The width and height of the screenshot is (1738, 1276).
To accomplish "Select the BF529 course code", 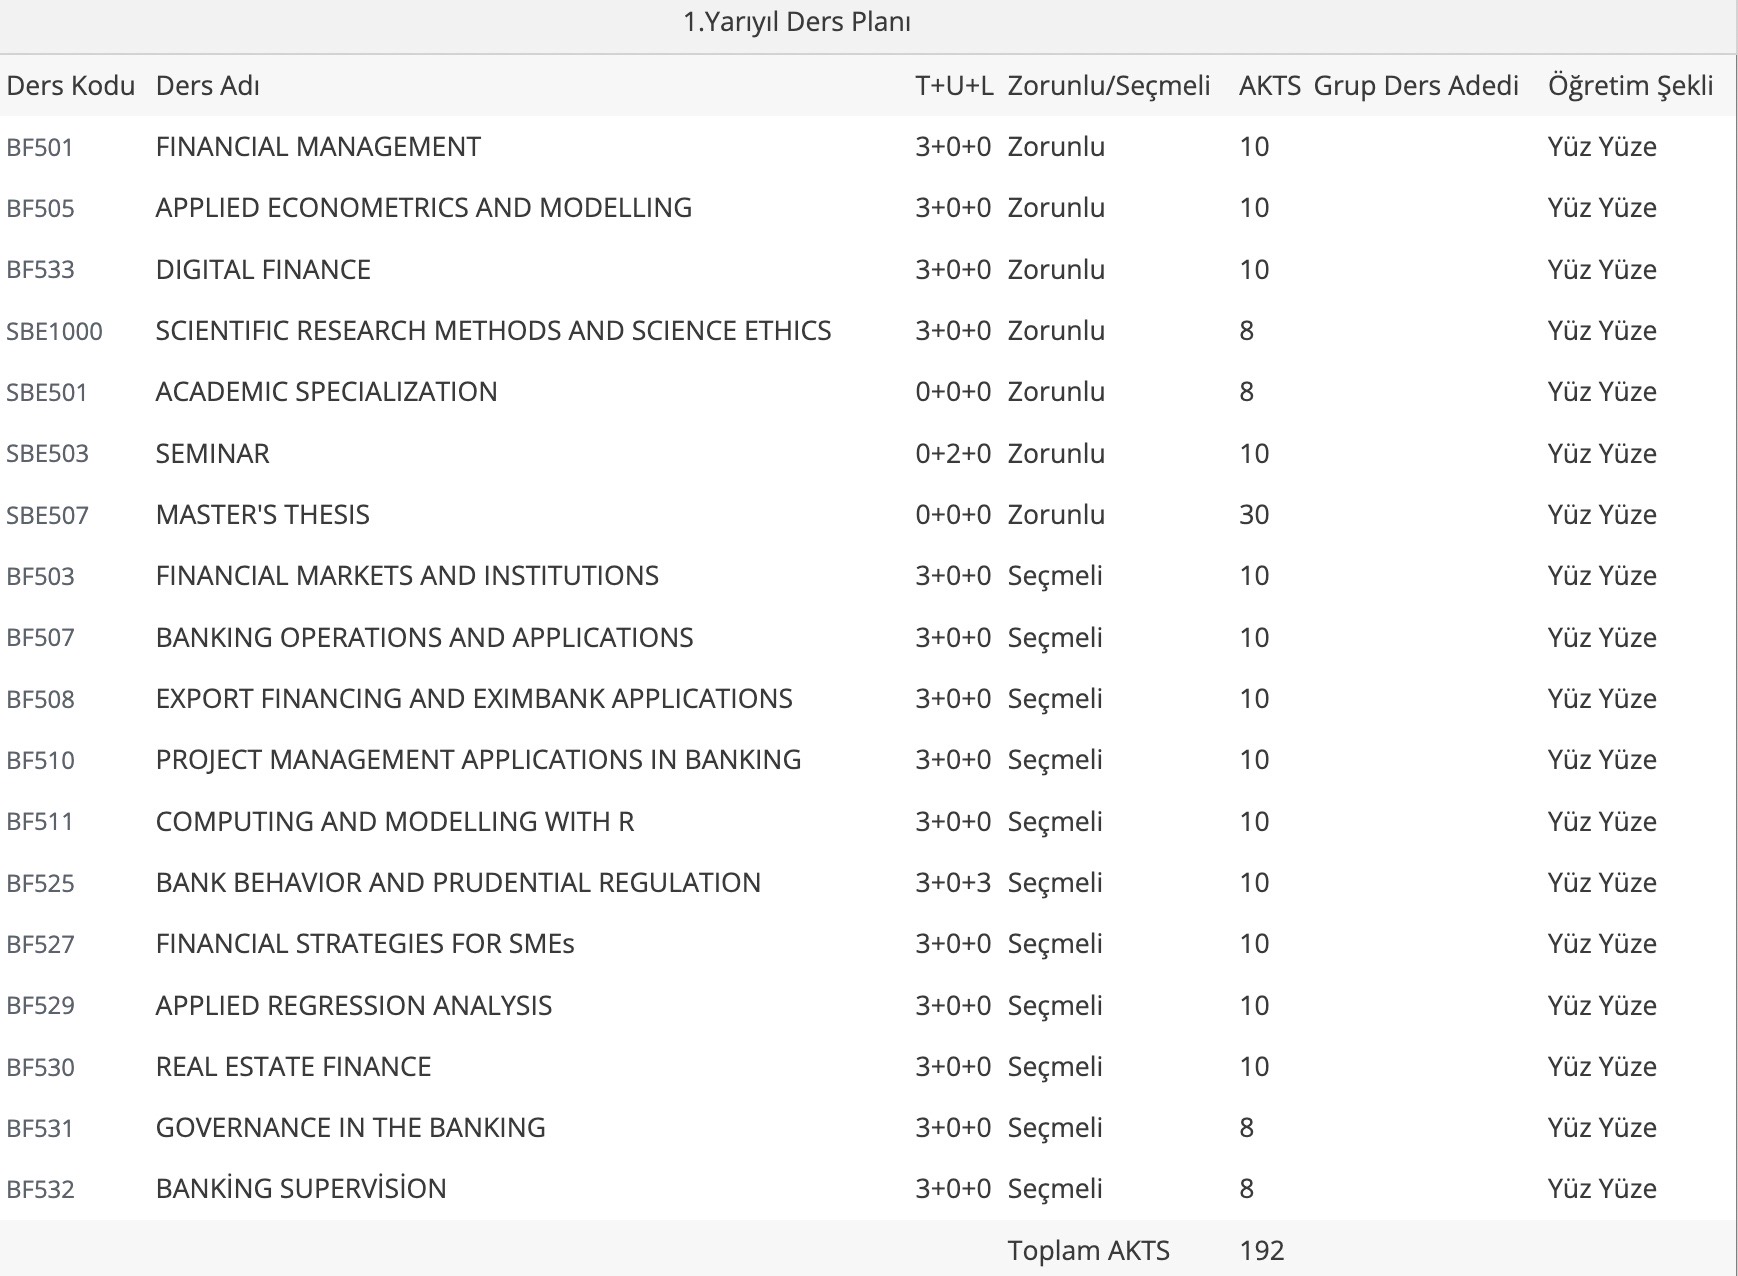I will tap(40, 1007).
